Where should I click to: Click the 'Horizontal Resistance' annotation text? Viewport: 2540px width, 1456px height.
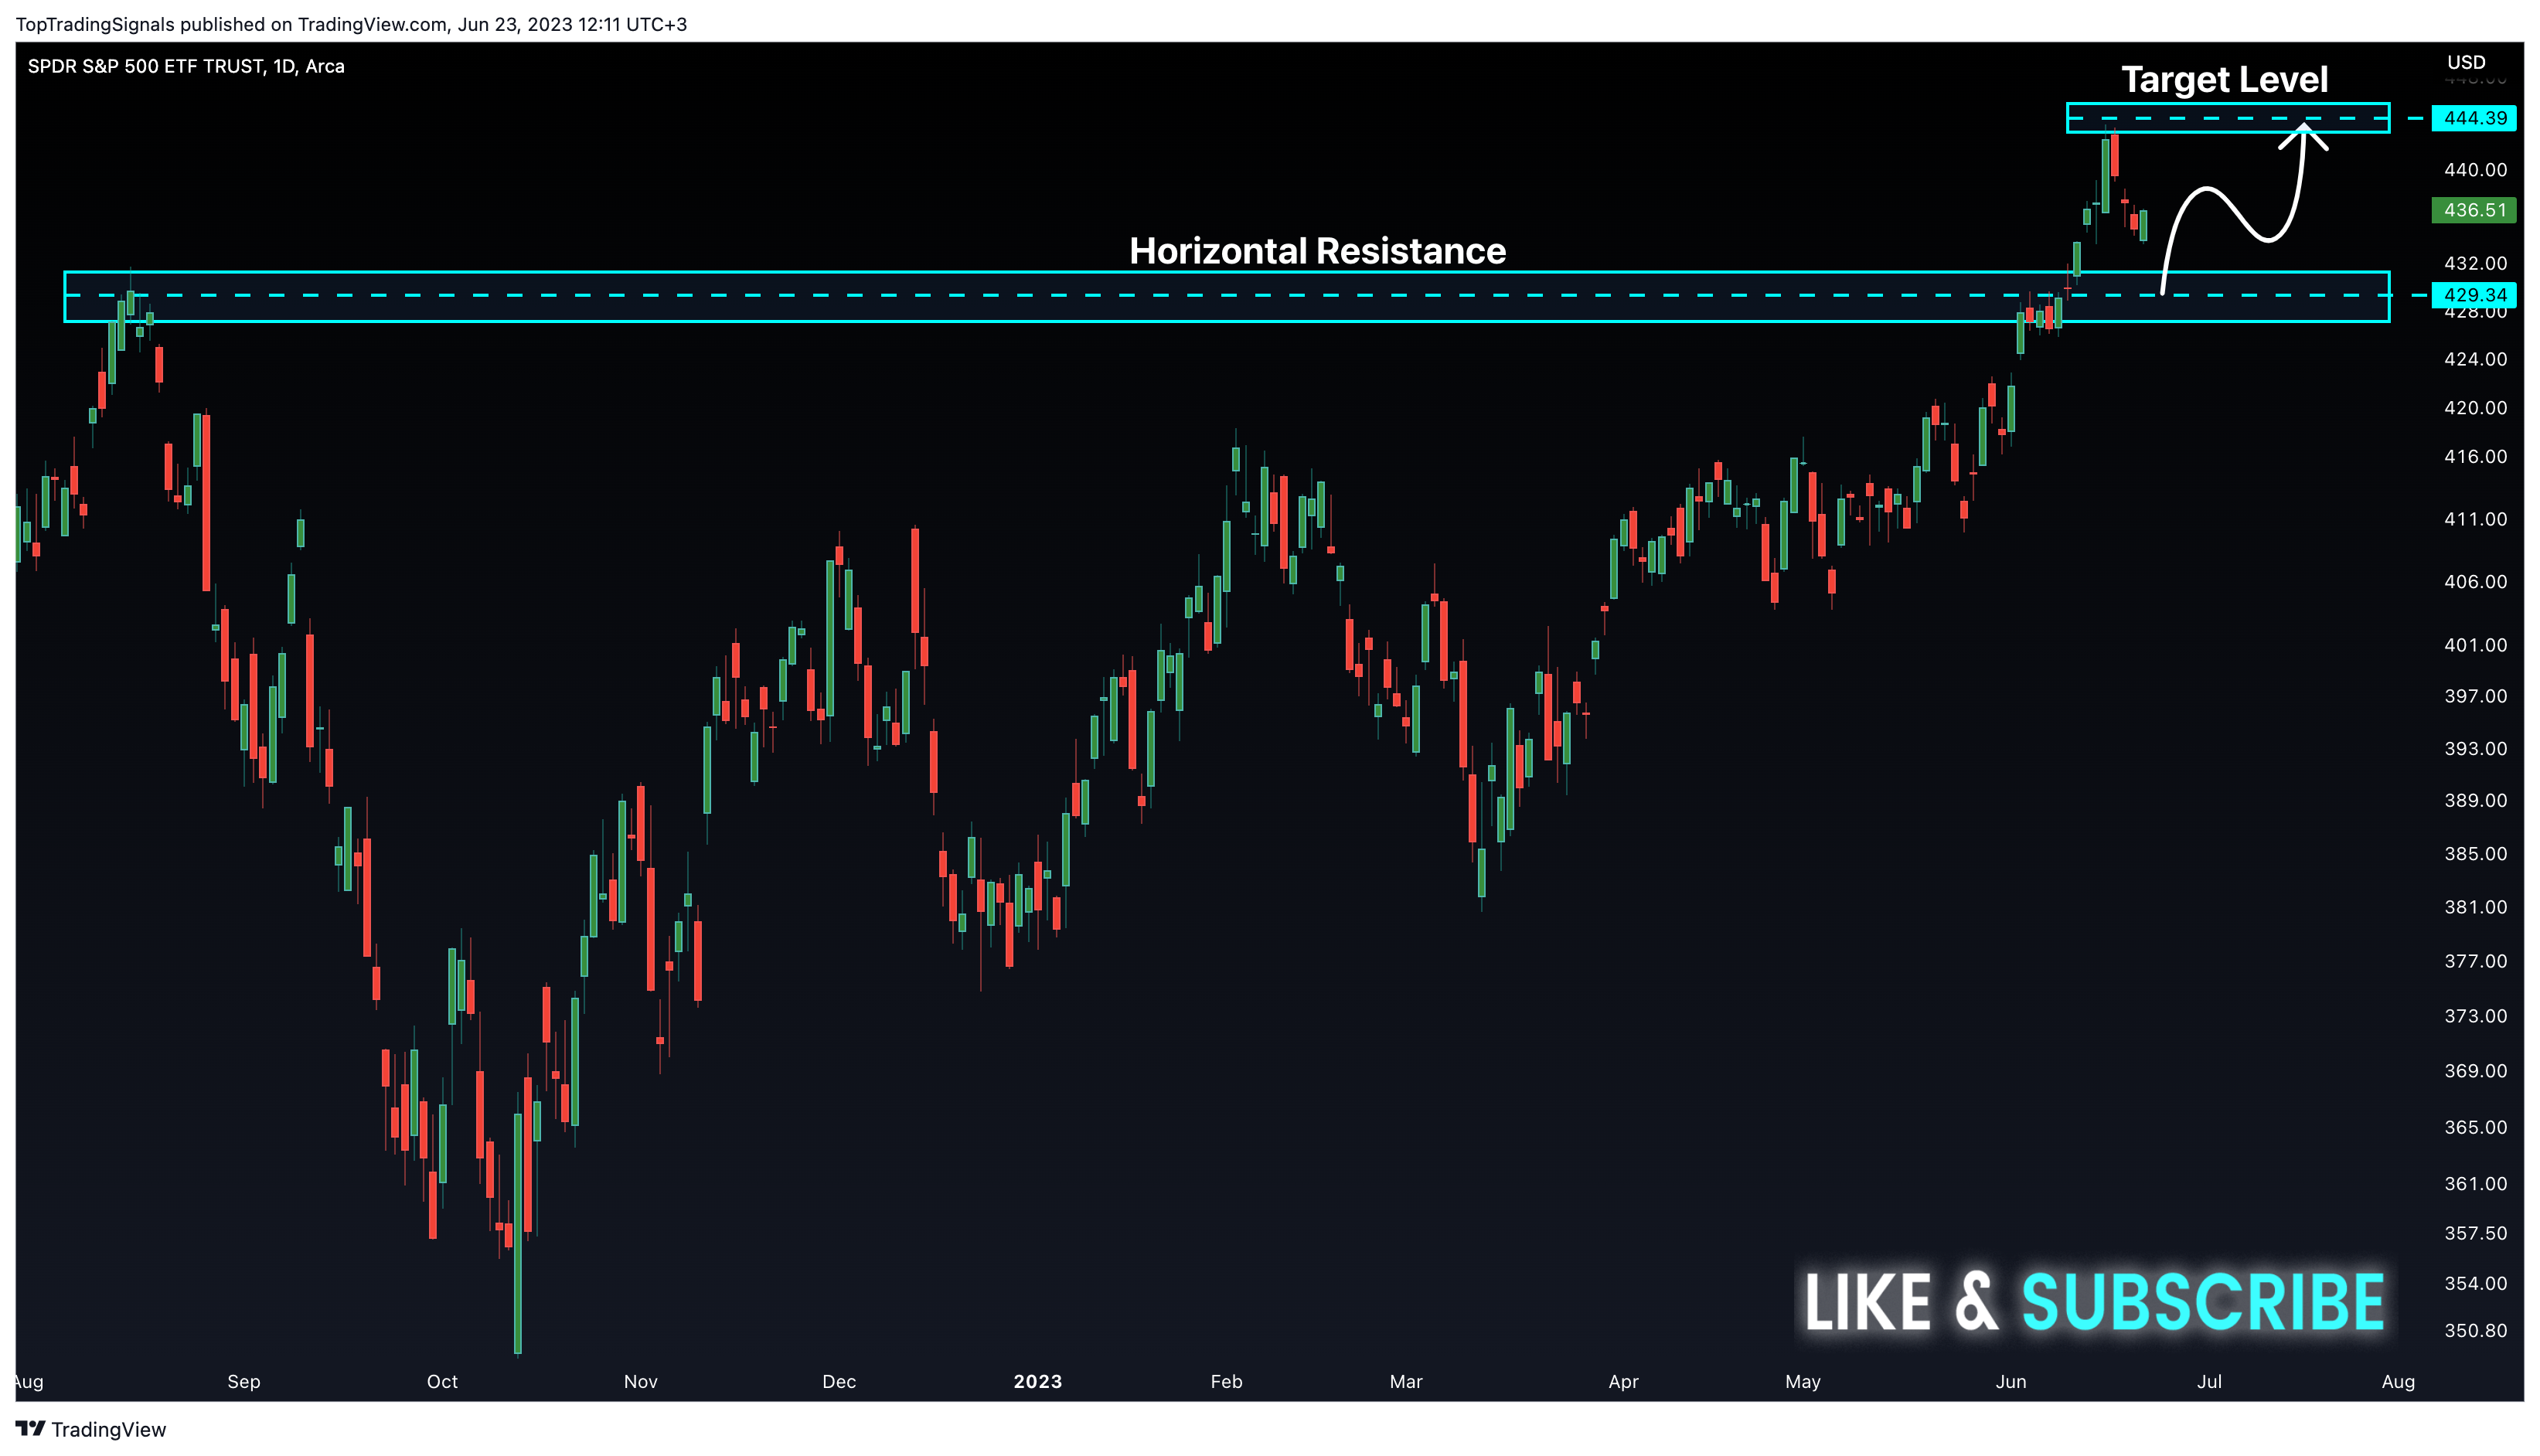[1317, 251]
